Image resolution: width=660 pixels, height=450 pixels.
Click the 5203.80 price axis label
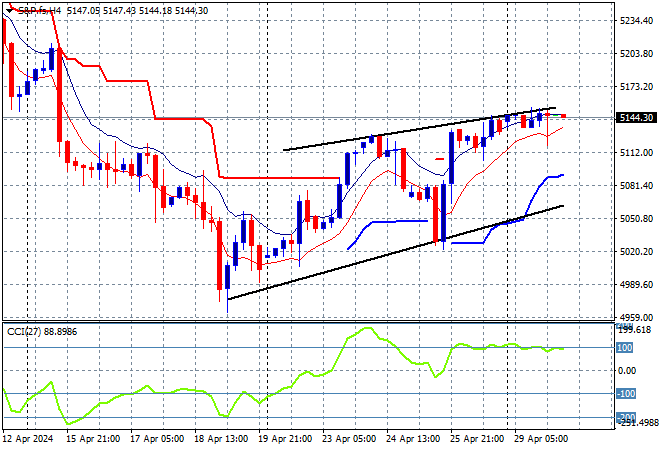636,53
